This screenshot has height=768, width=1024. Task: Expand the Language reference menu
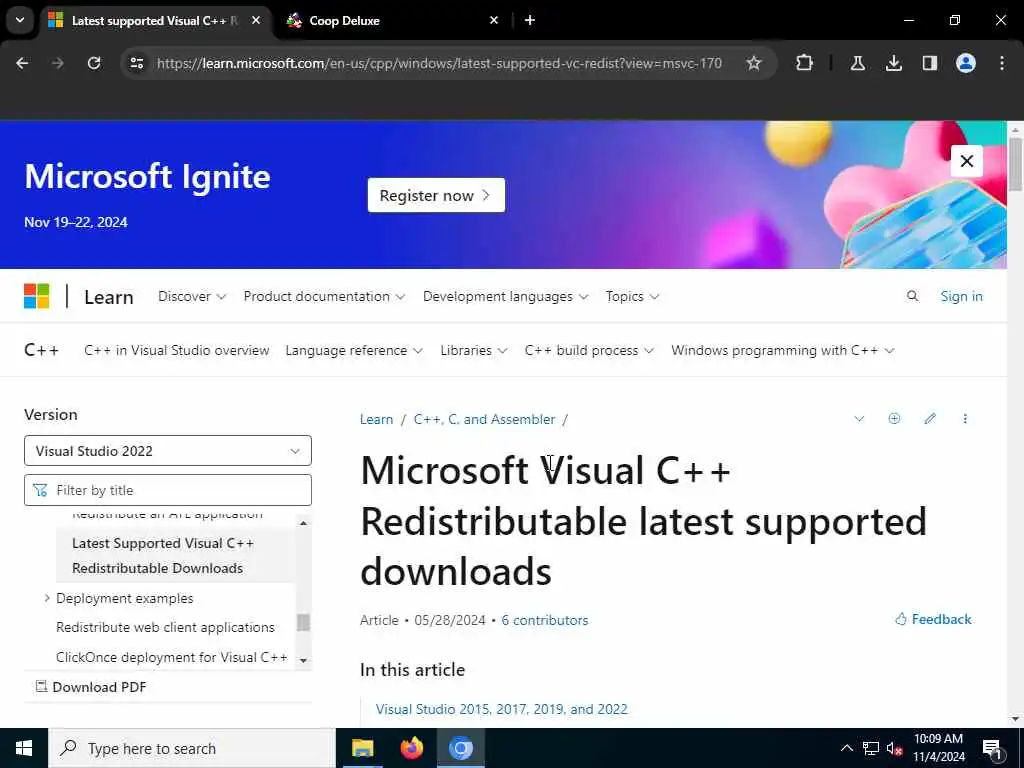click(x=354, y=350)
